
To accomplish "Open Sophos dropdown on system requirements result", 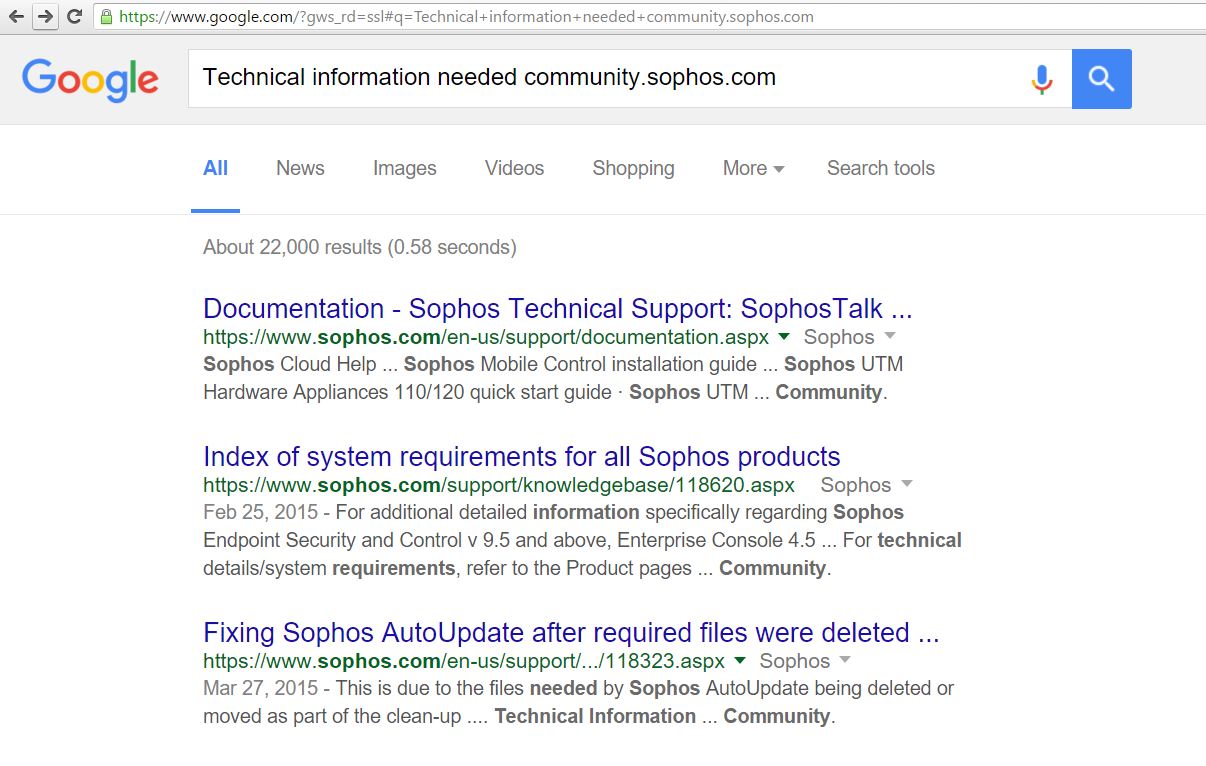I will pyautogui.click(x=867, y=485).
